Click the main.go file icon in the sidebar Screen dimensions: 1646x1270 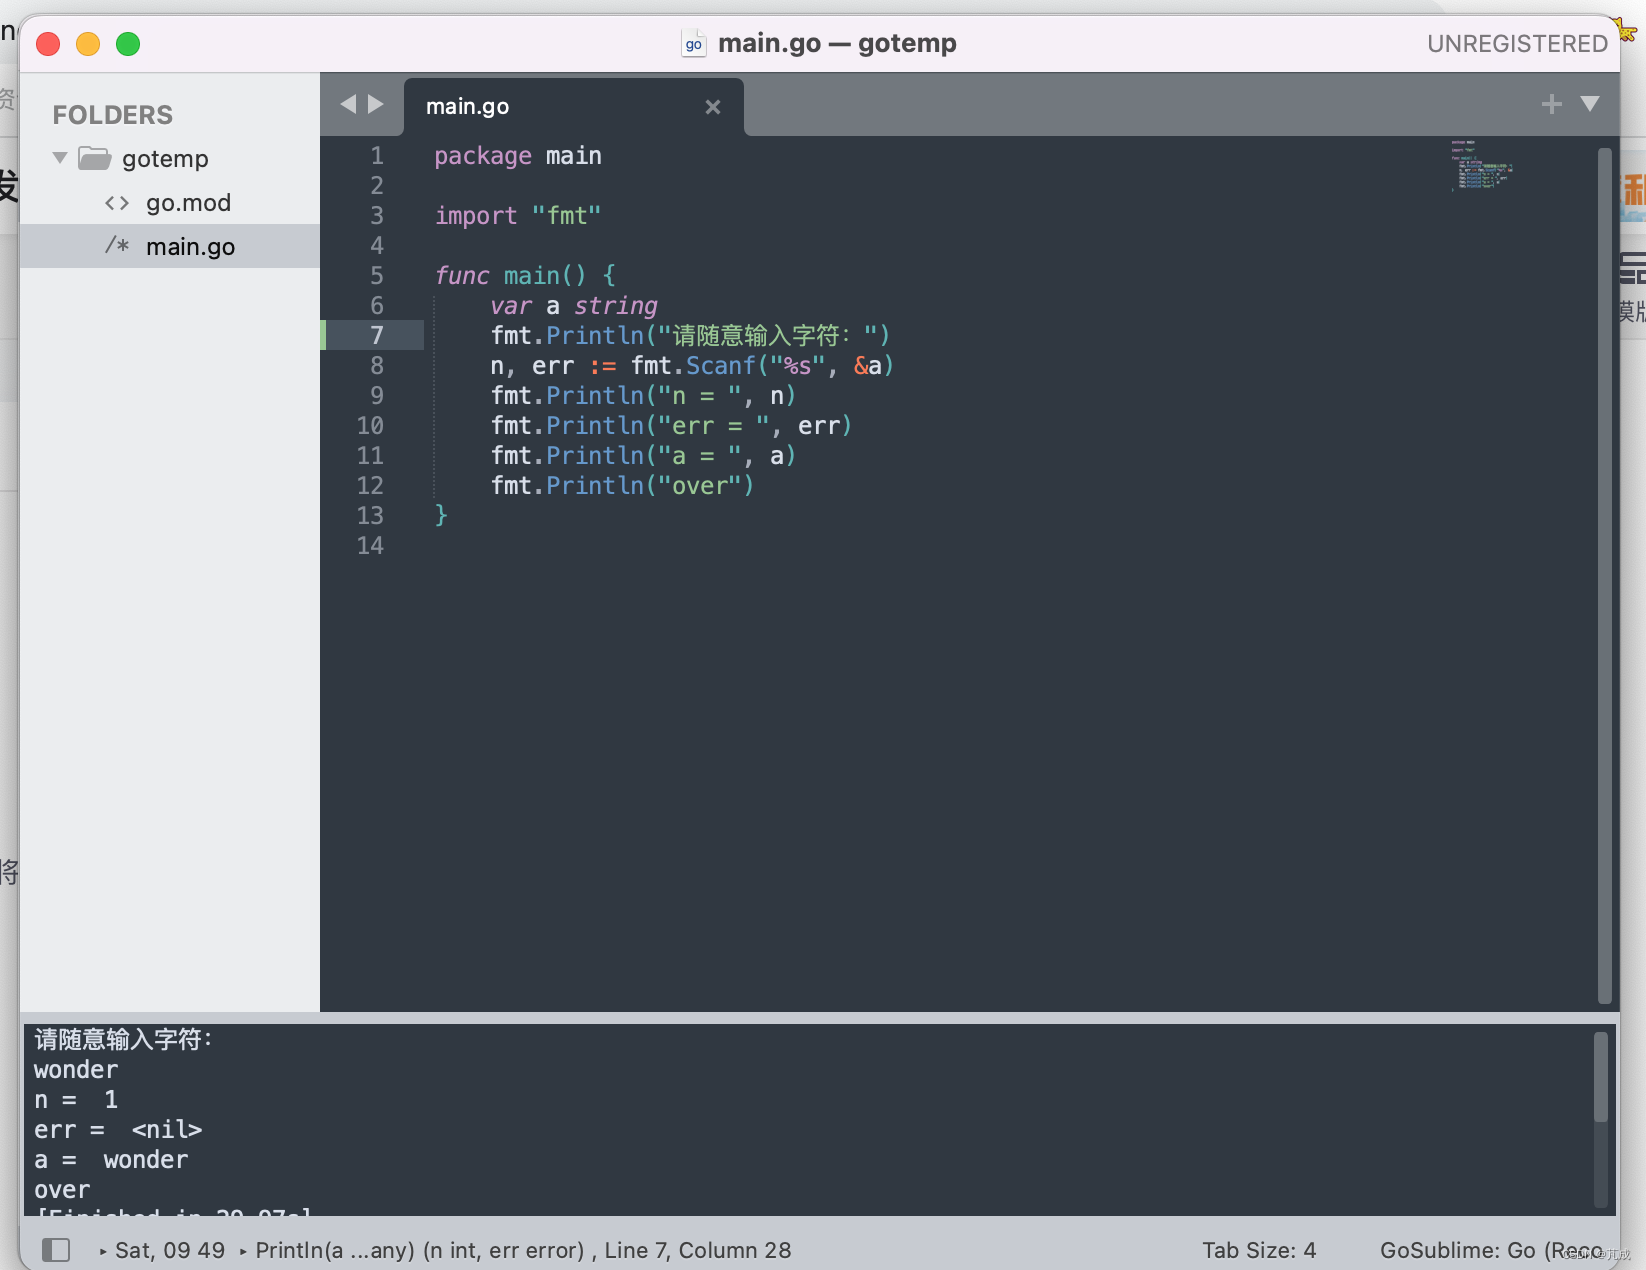117,246
